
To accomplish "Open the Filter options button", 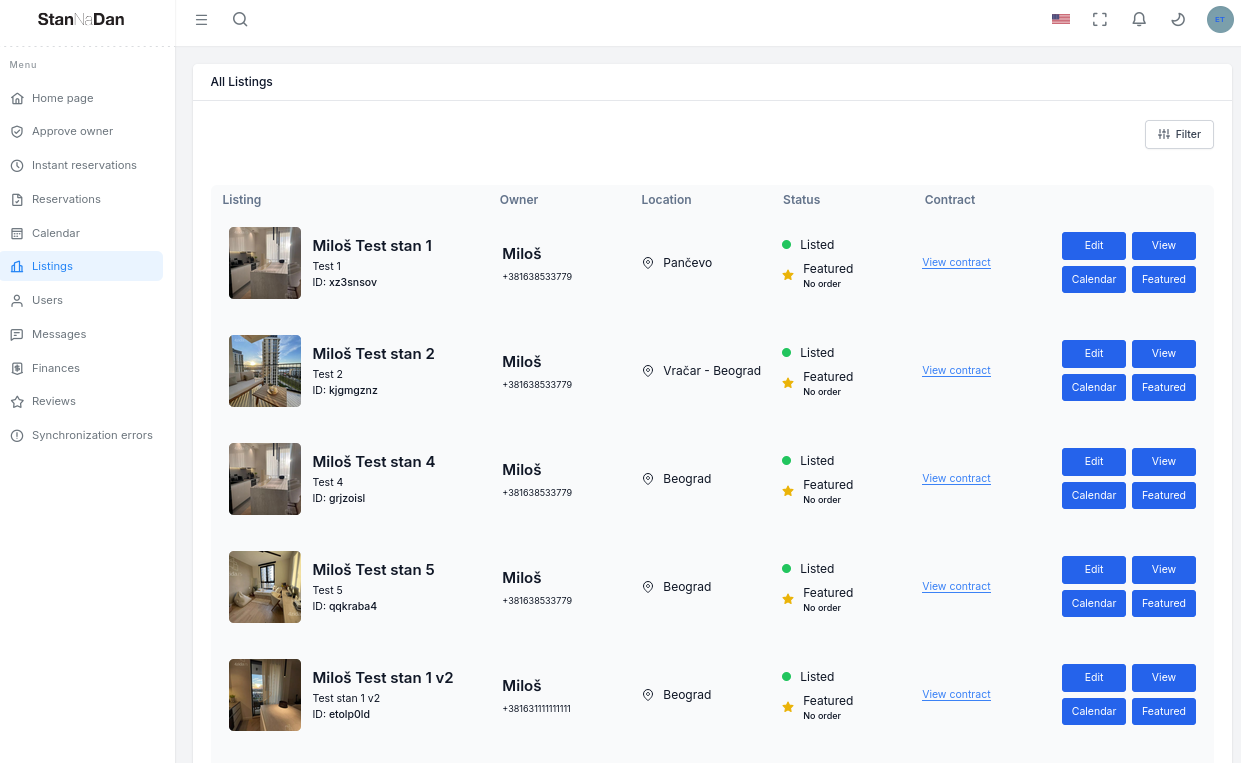I will (1179, 134).
